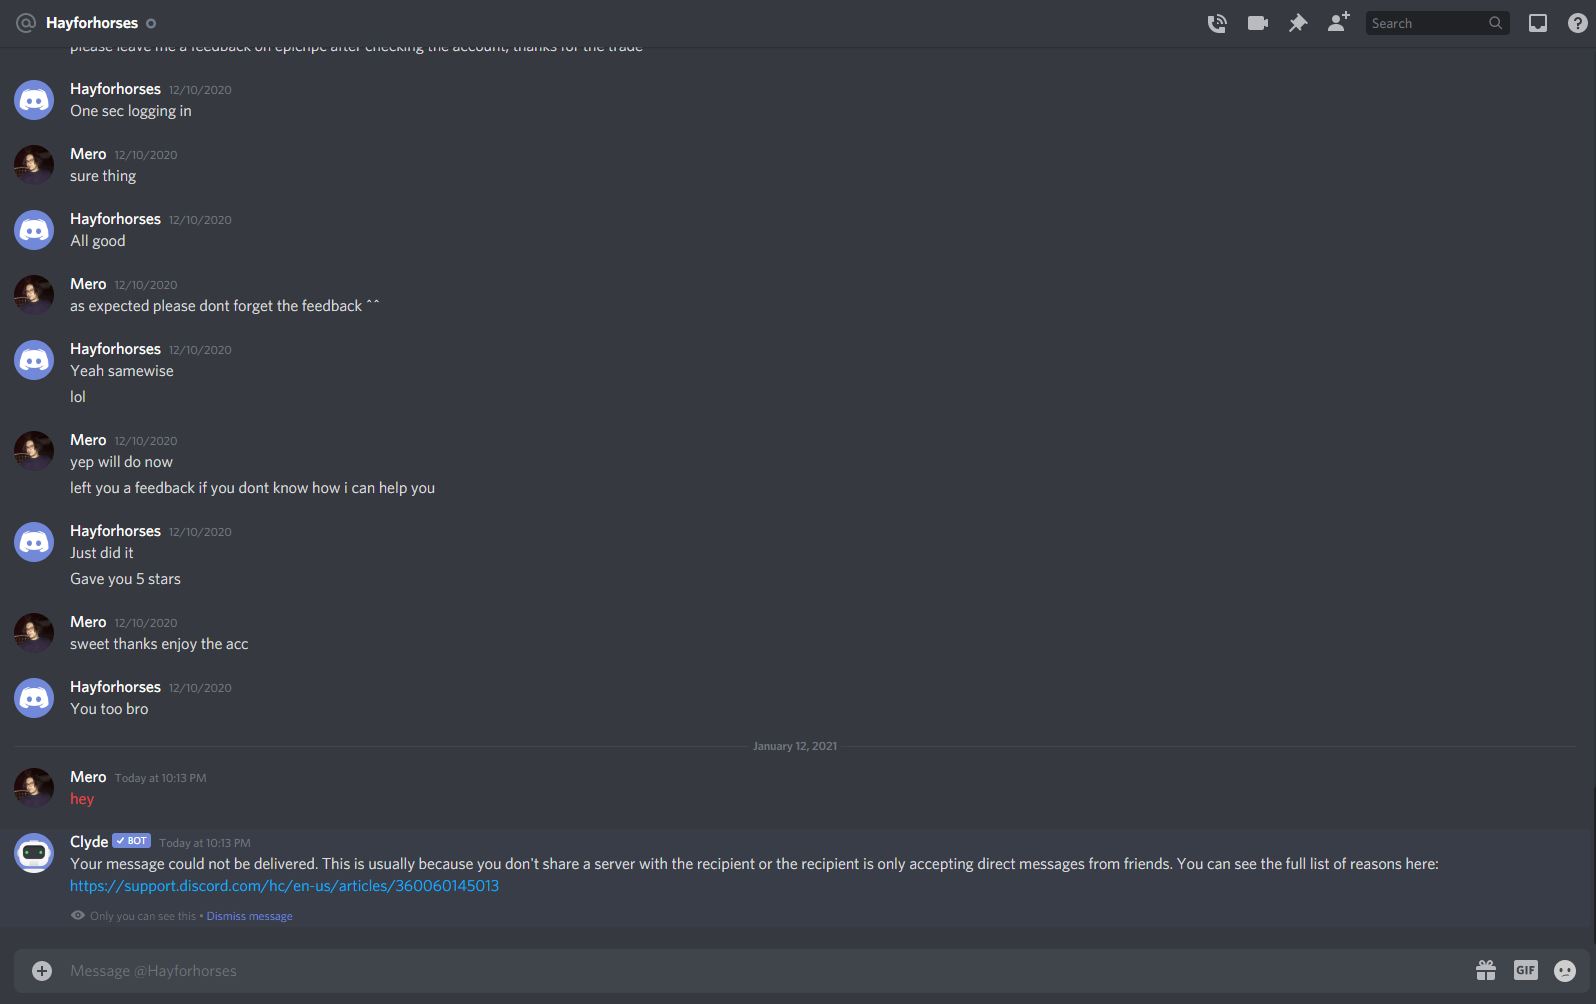Open Mero's avatar on the 'hey' message
Screen dimensions: 1596x1004
tap(34, 788)
